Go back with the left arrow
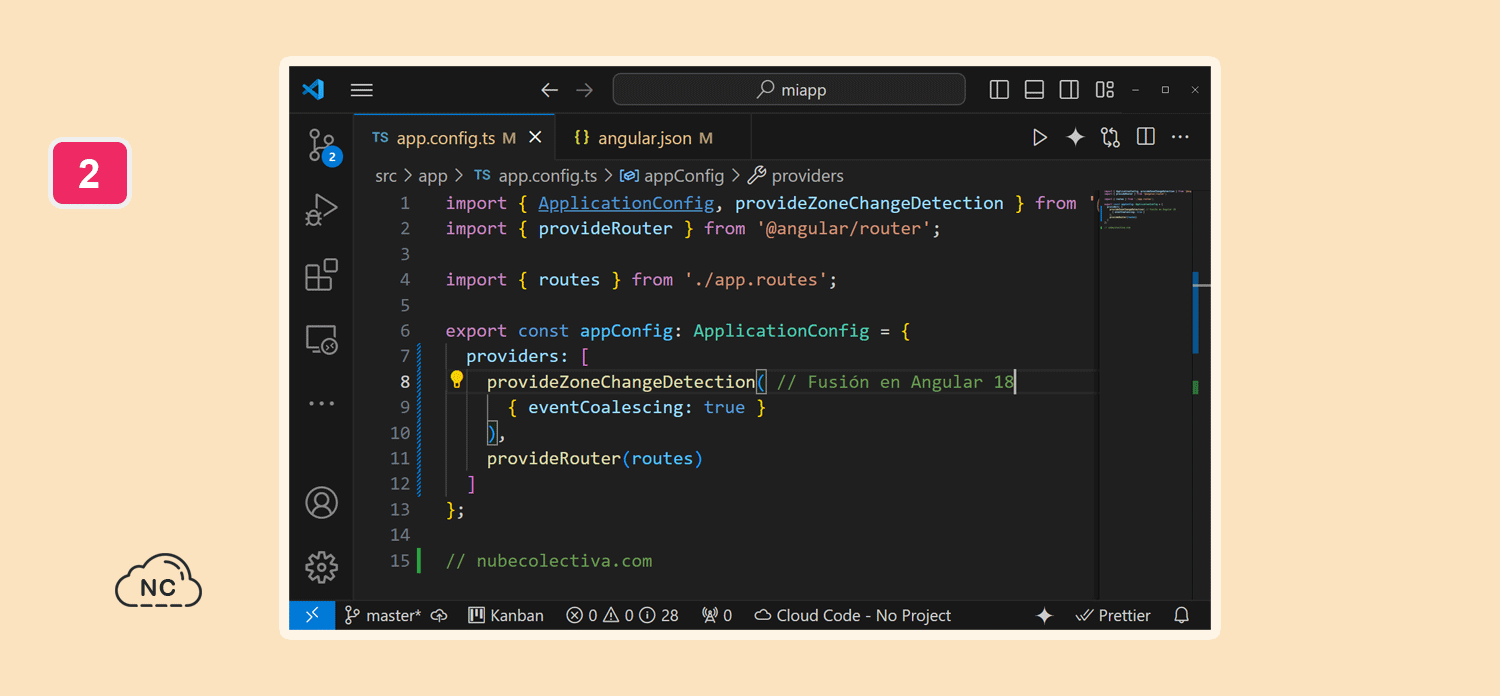The width and height of the screenshot is (1500, 696). pos(549,90)
